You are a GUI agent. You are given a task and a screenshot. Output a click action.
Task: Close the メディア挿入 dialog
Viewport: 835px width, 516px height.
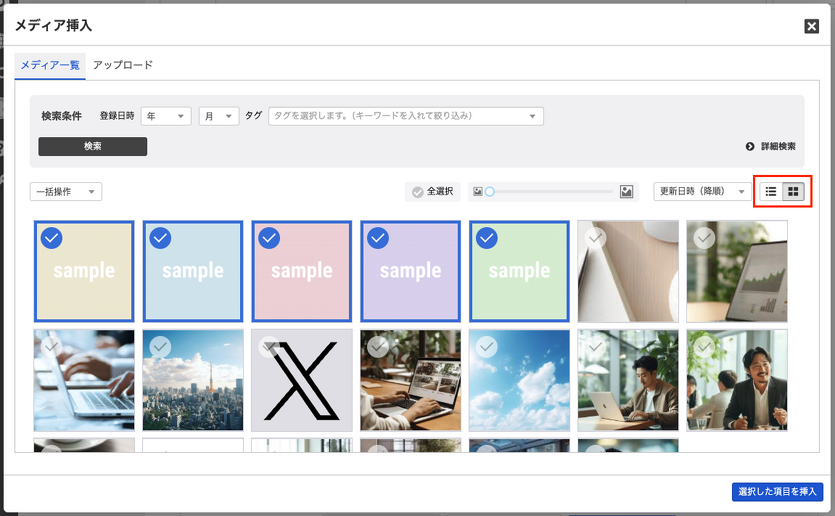(811, 26)
